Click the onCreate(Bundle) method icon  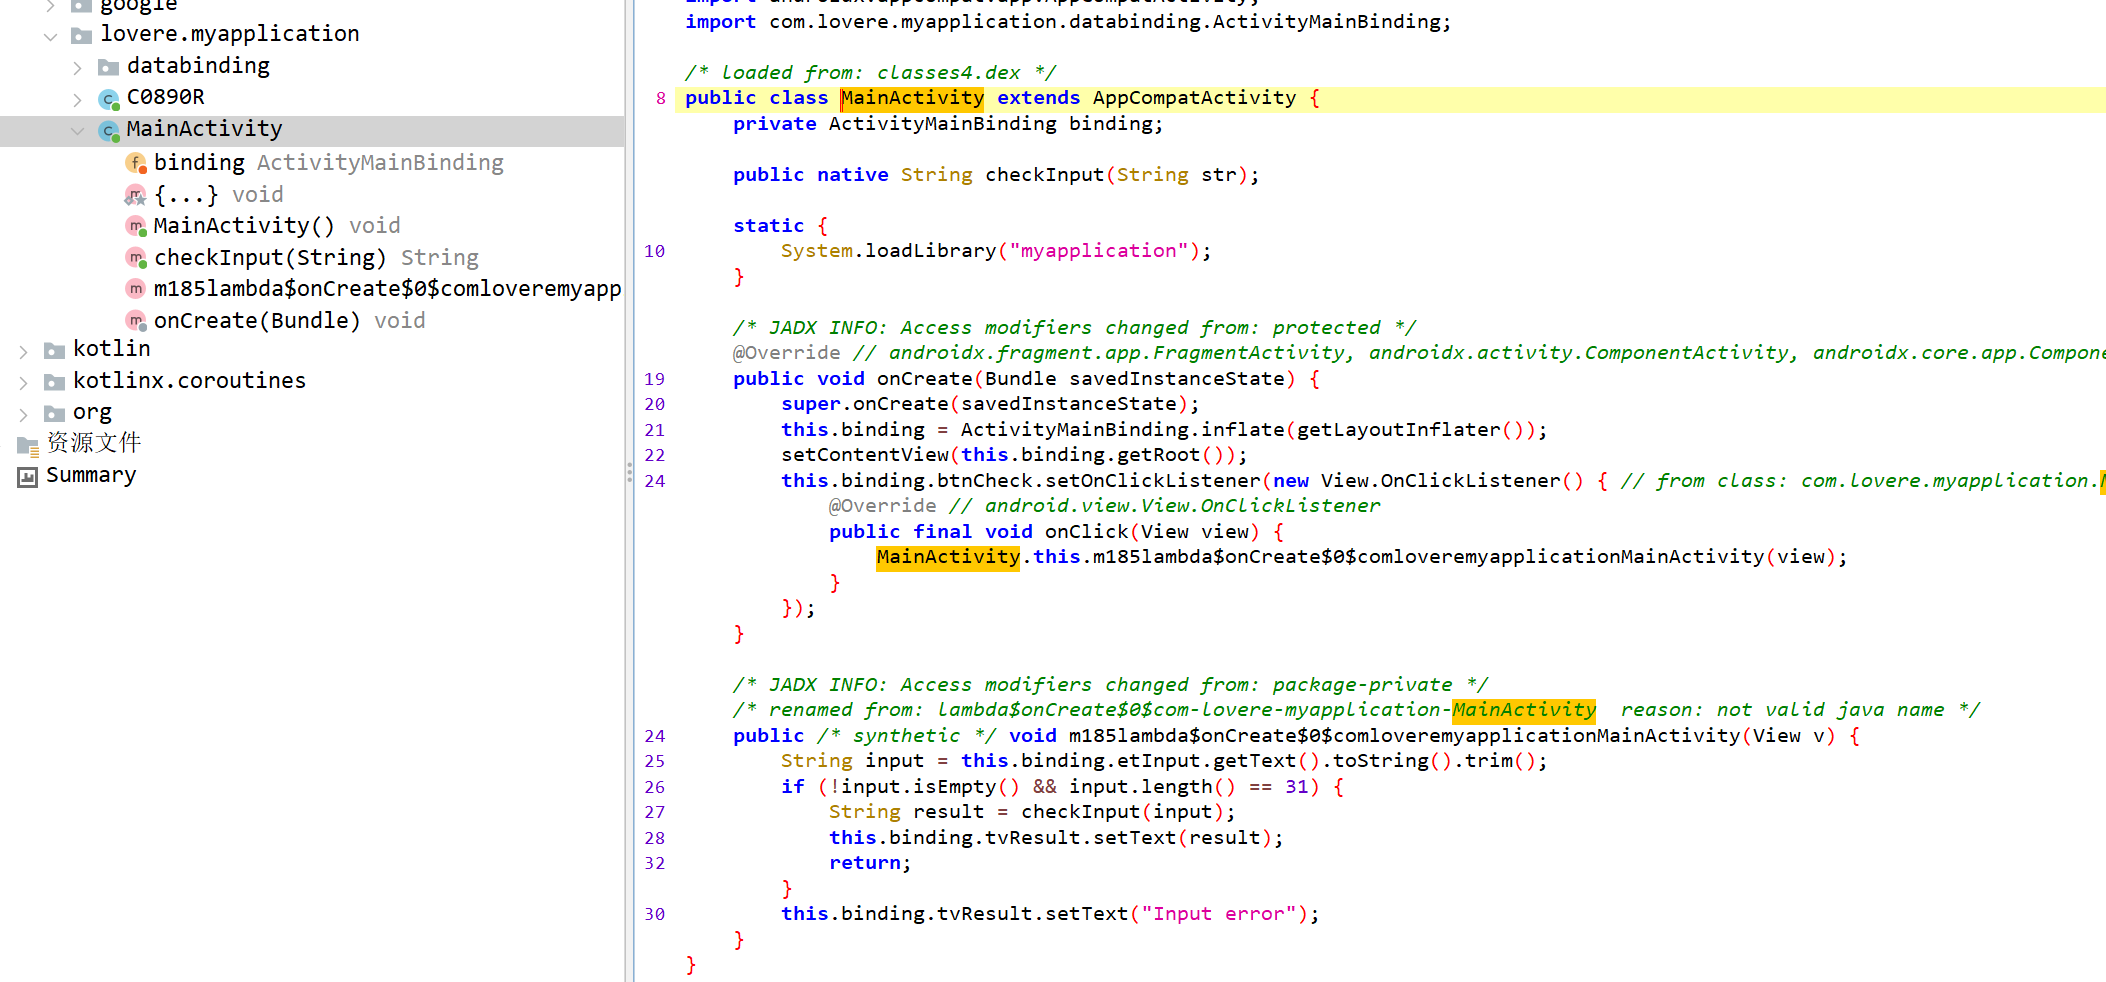tap(136, 321)
